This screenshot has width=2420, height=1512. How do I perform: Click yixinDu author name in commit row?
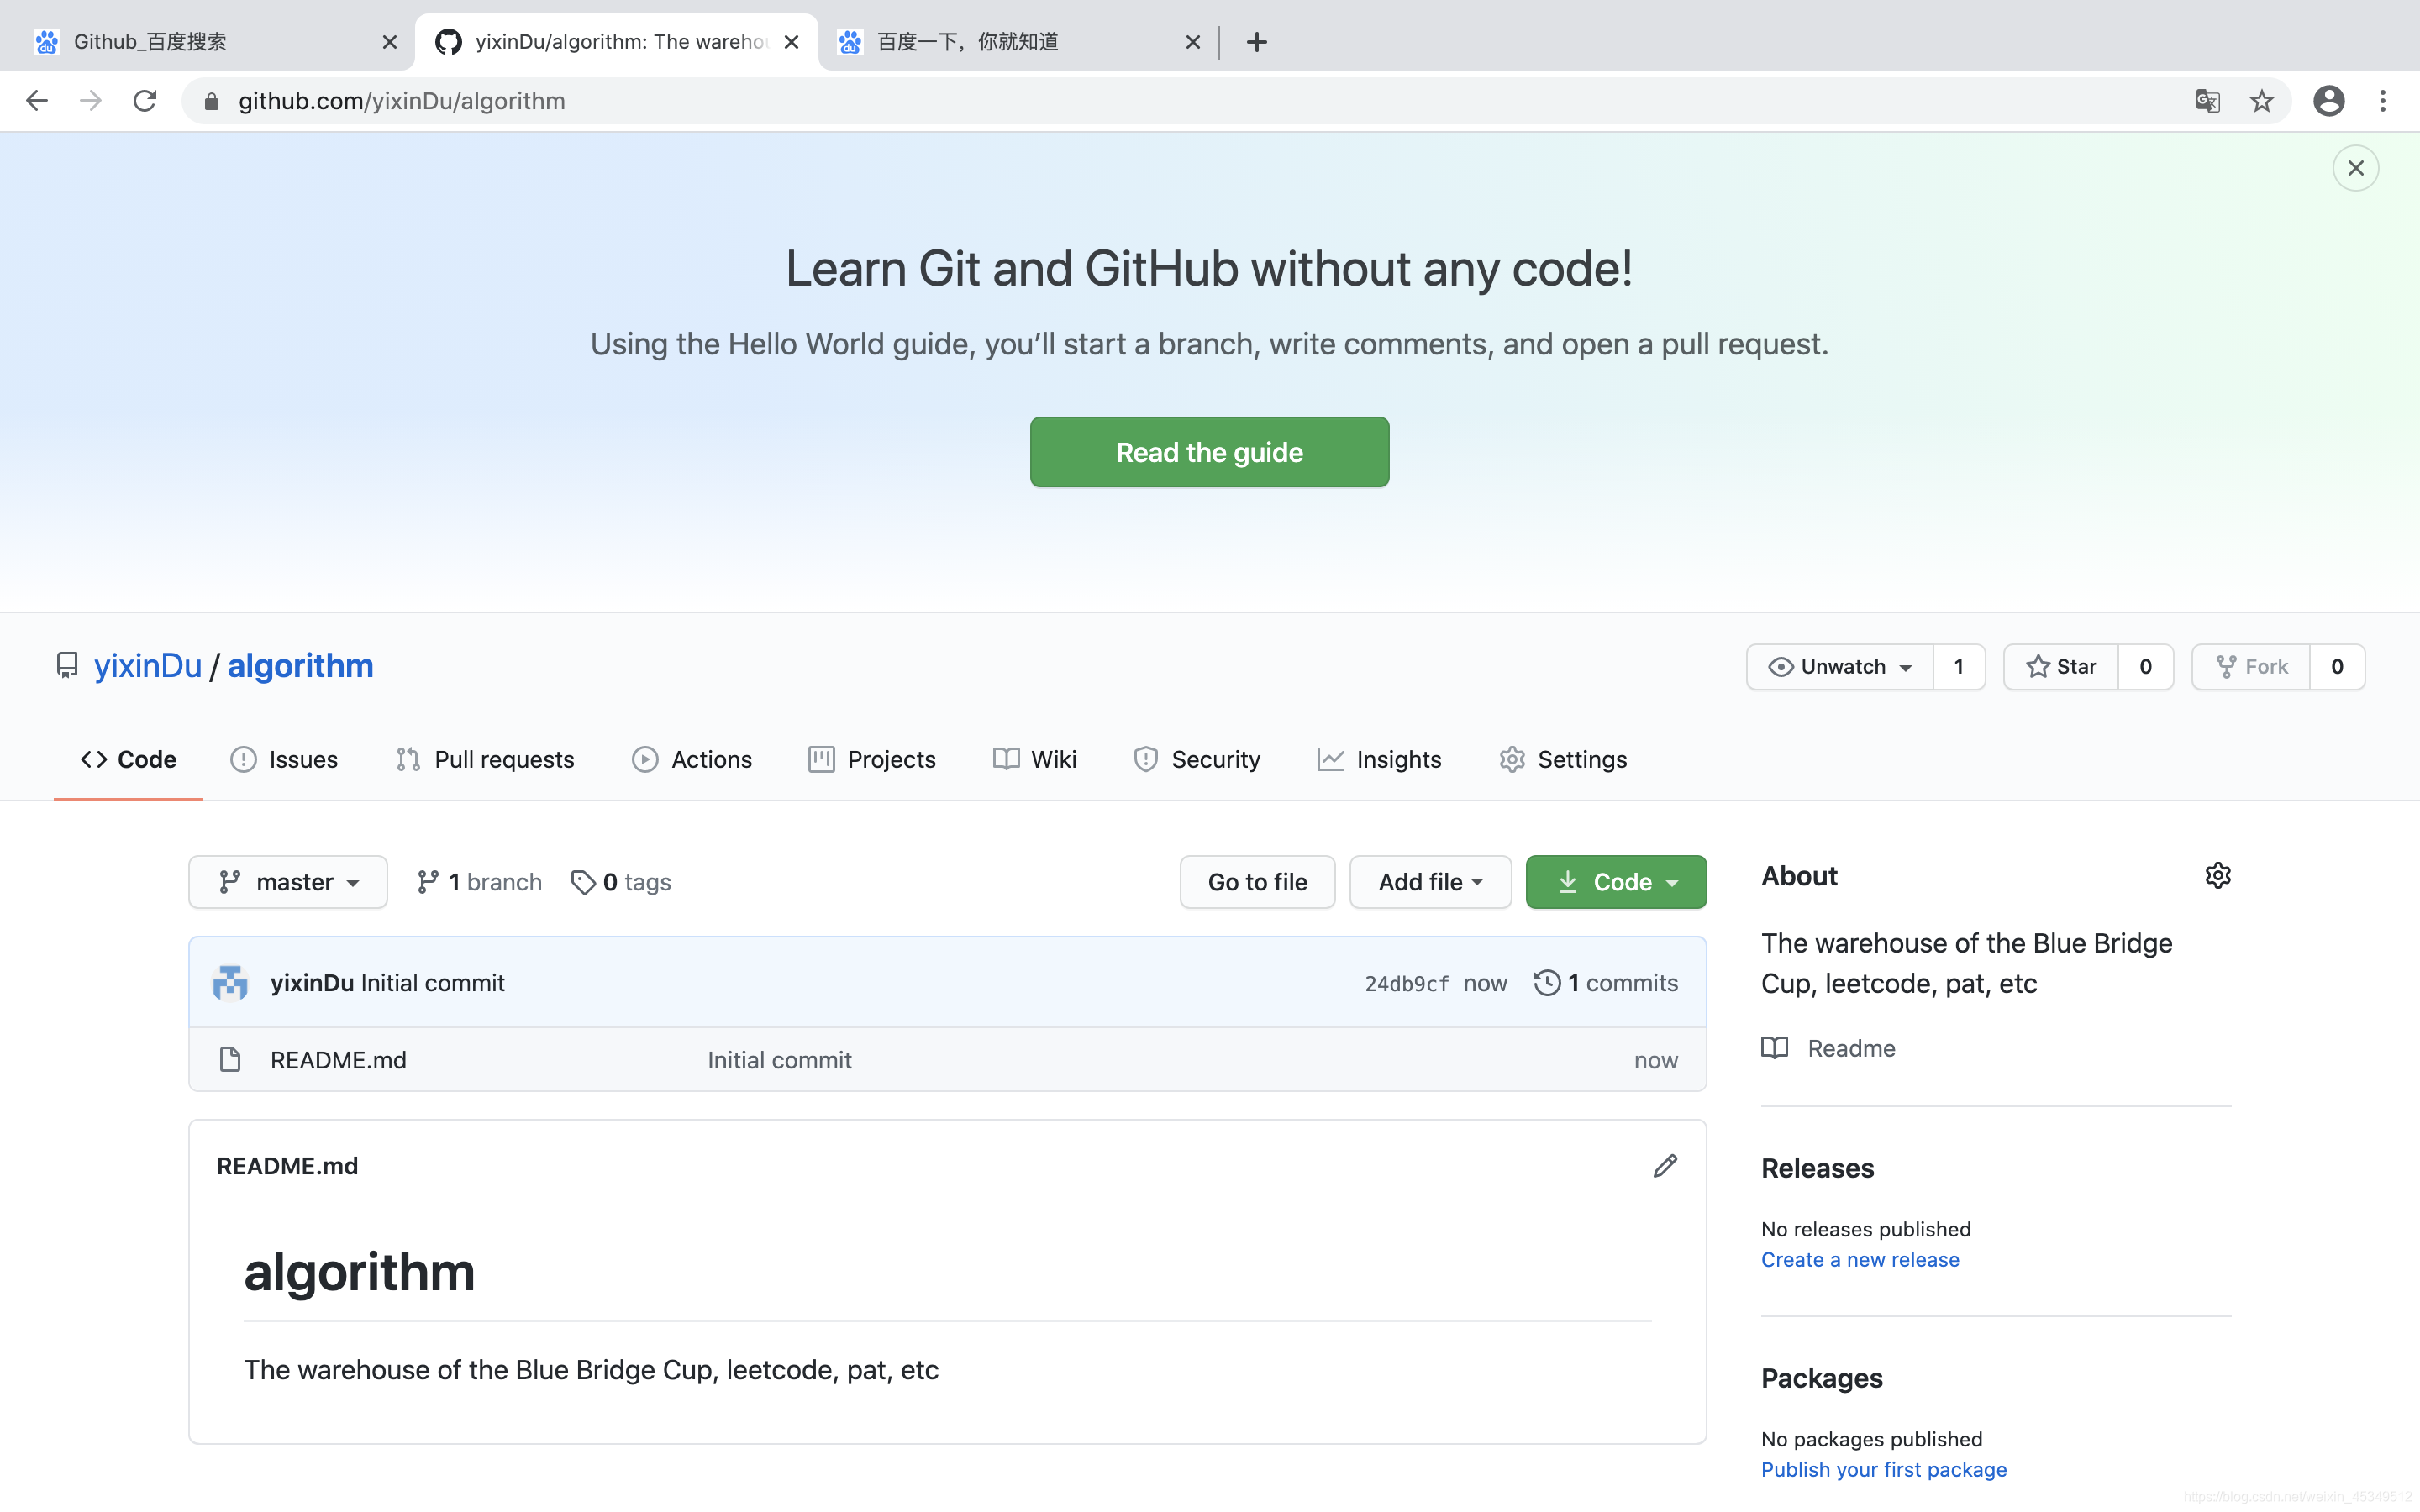[x=312, y=983]
